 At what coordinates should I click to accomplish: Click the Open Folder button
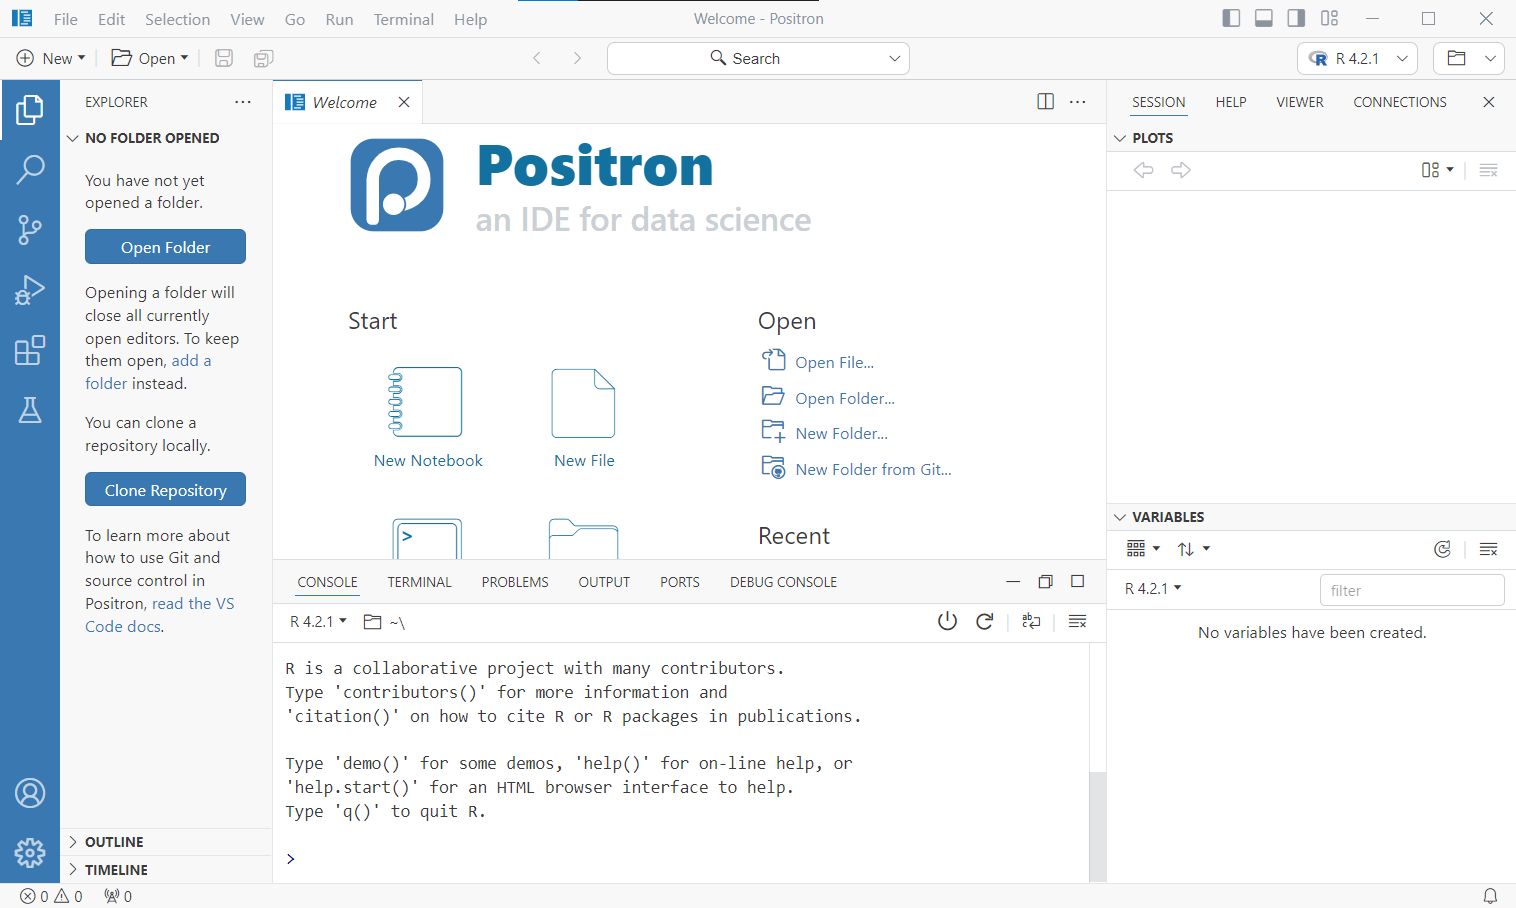pos(165,247)
